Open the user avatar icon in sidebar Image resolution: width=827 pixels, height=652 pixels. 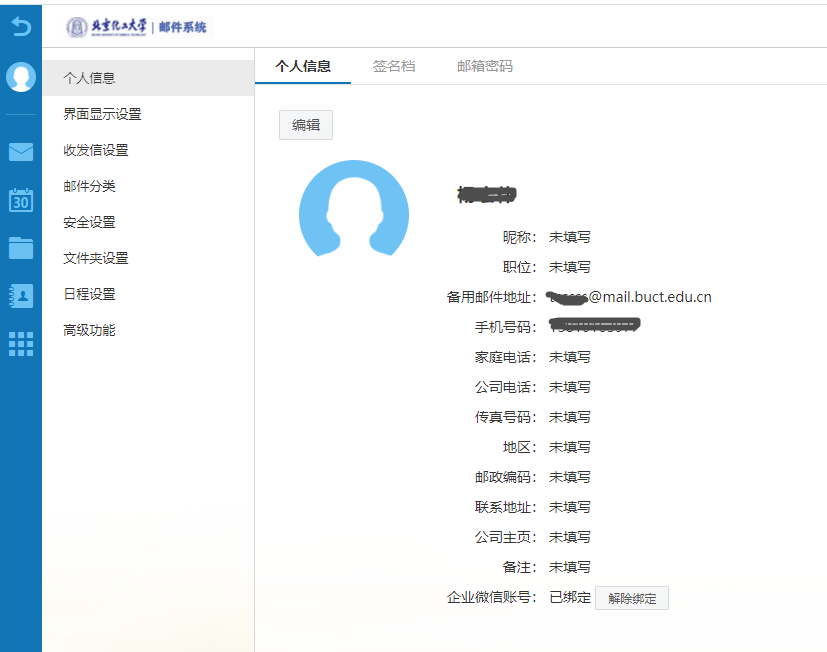tap(21, 77)
